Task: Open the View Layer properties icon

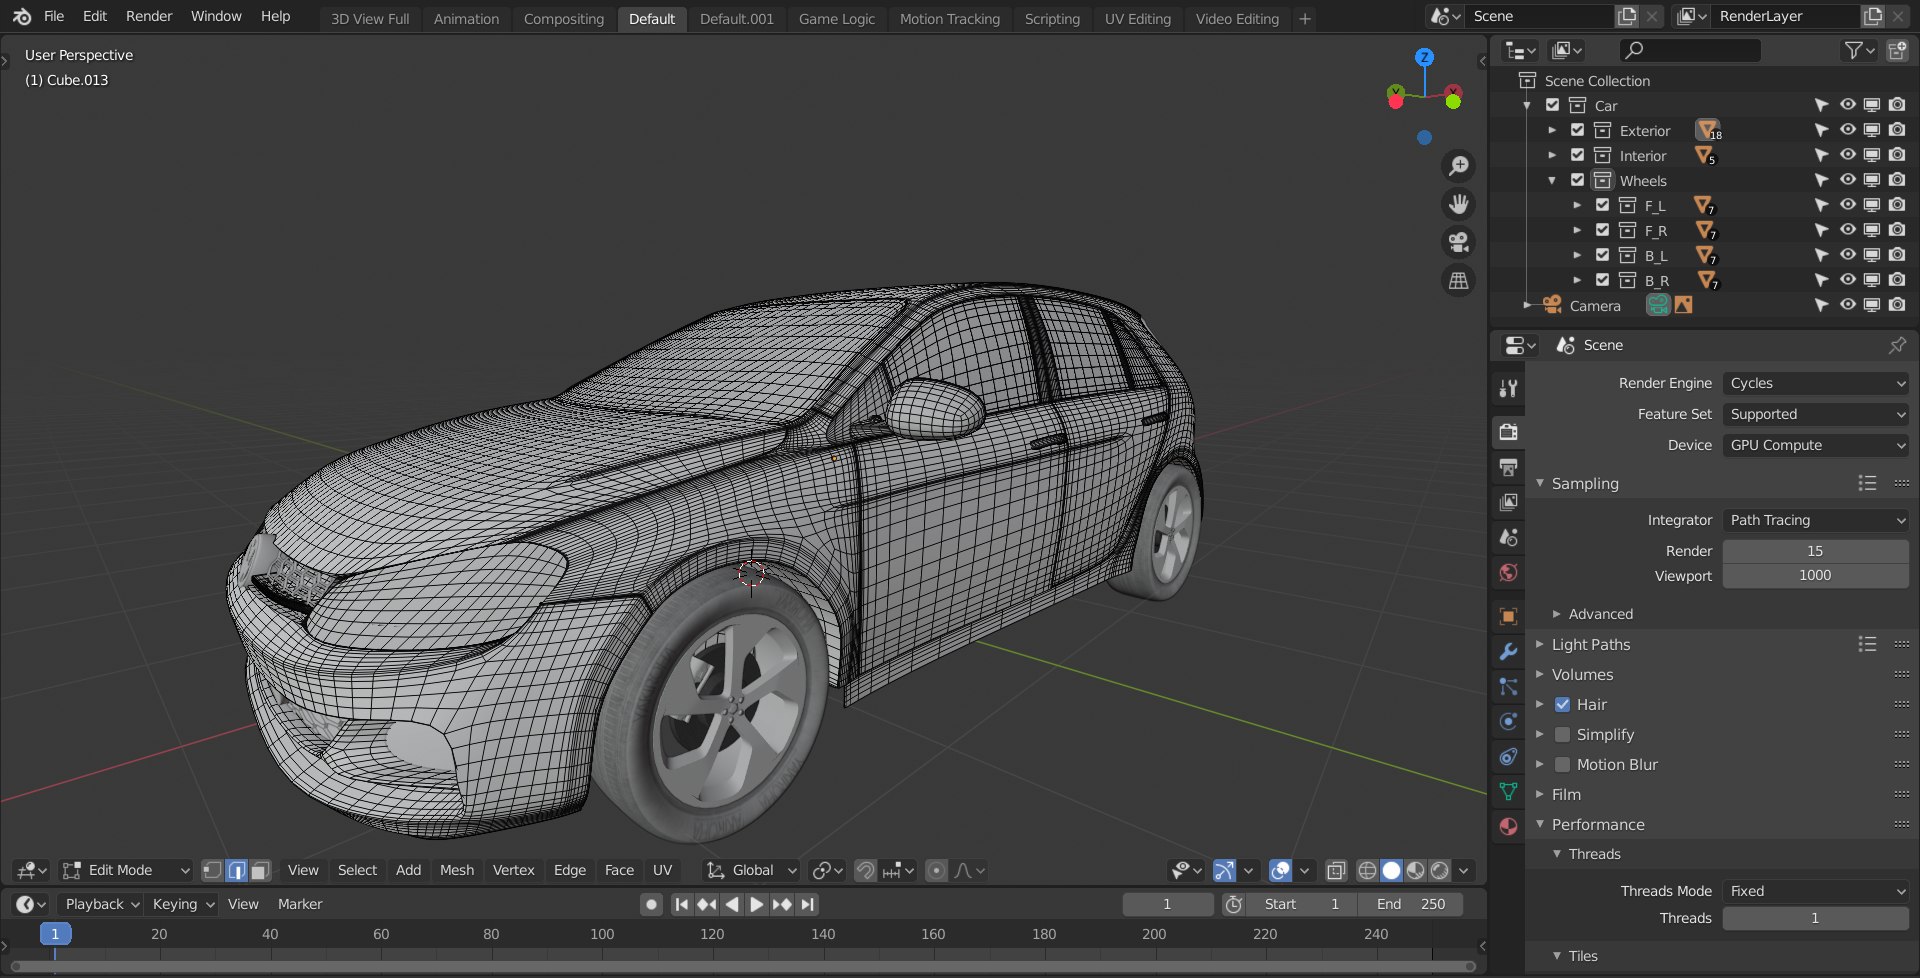Action: [1508, 502]
